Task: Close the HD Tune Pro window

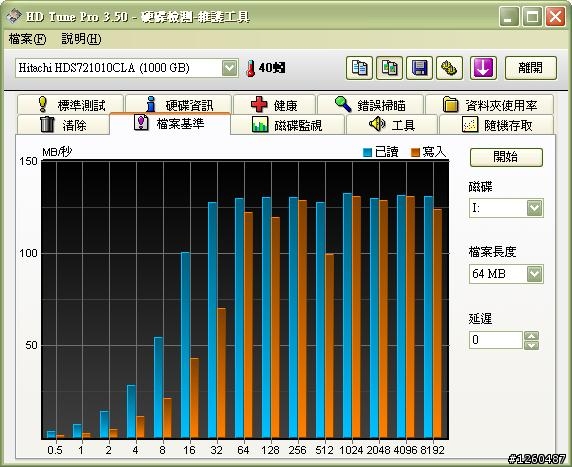Action: (555, 17)
